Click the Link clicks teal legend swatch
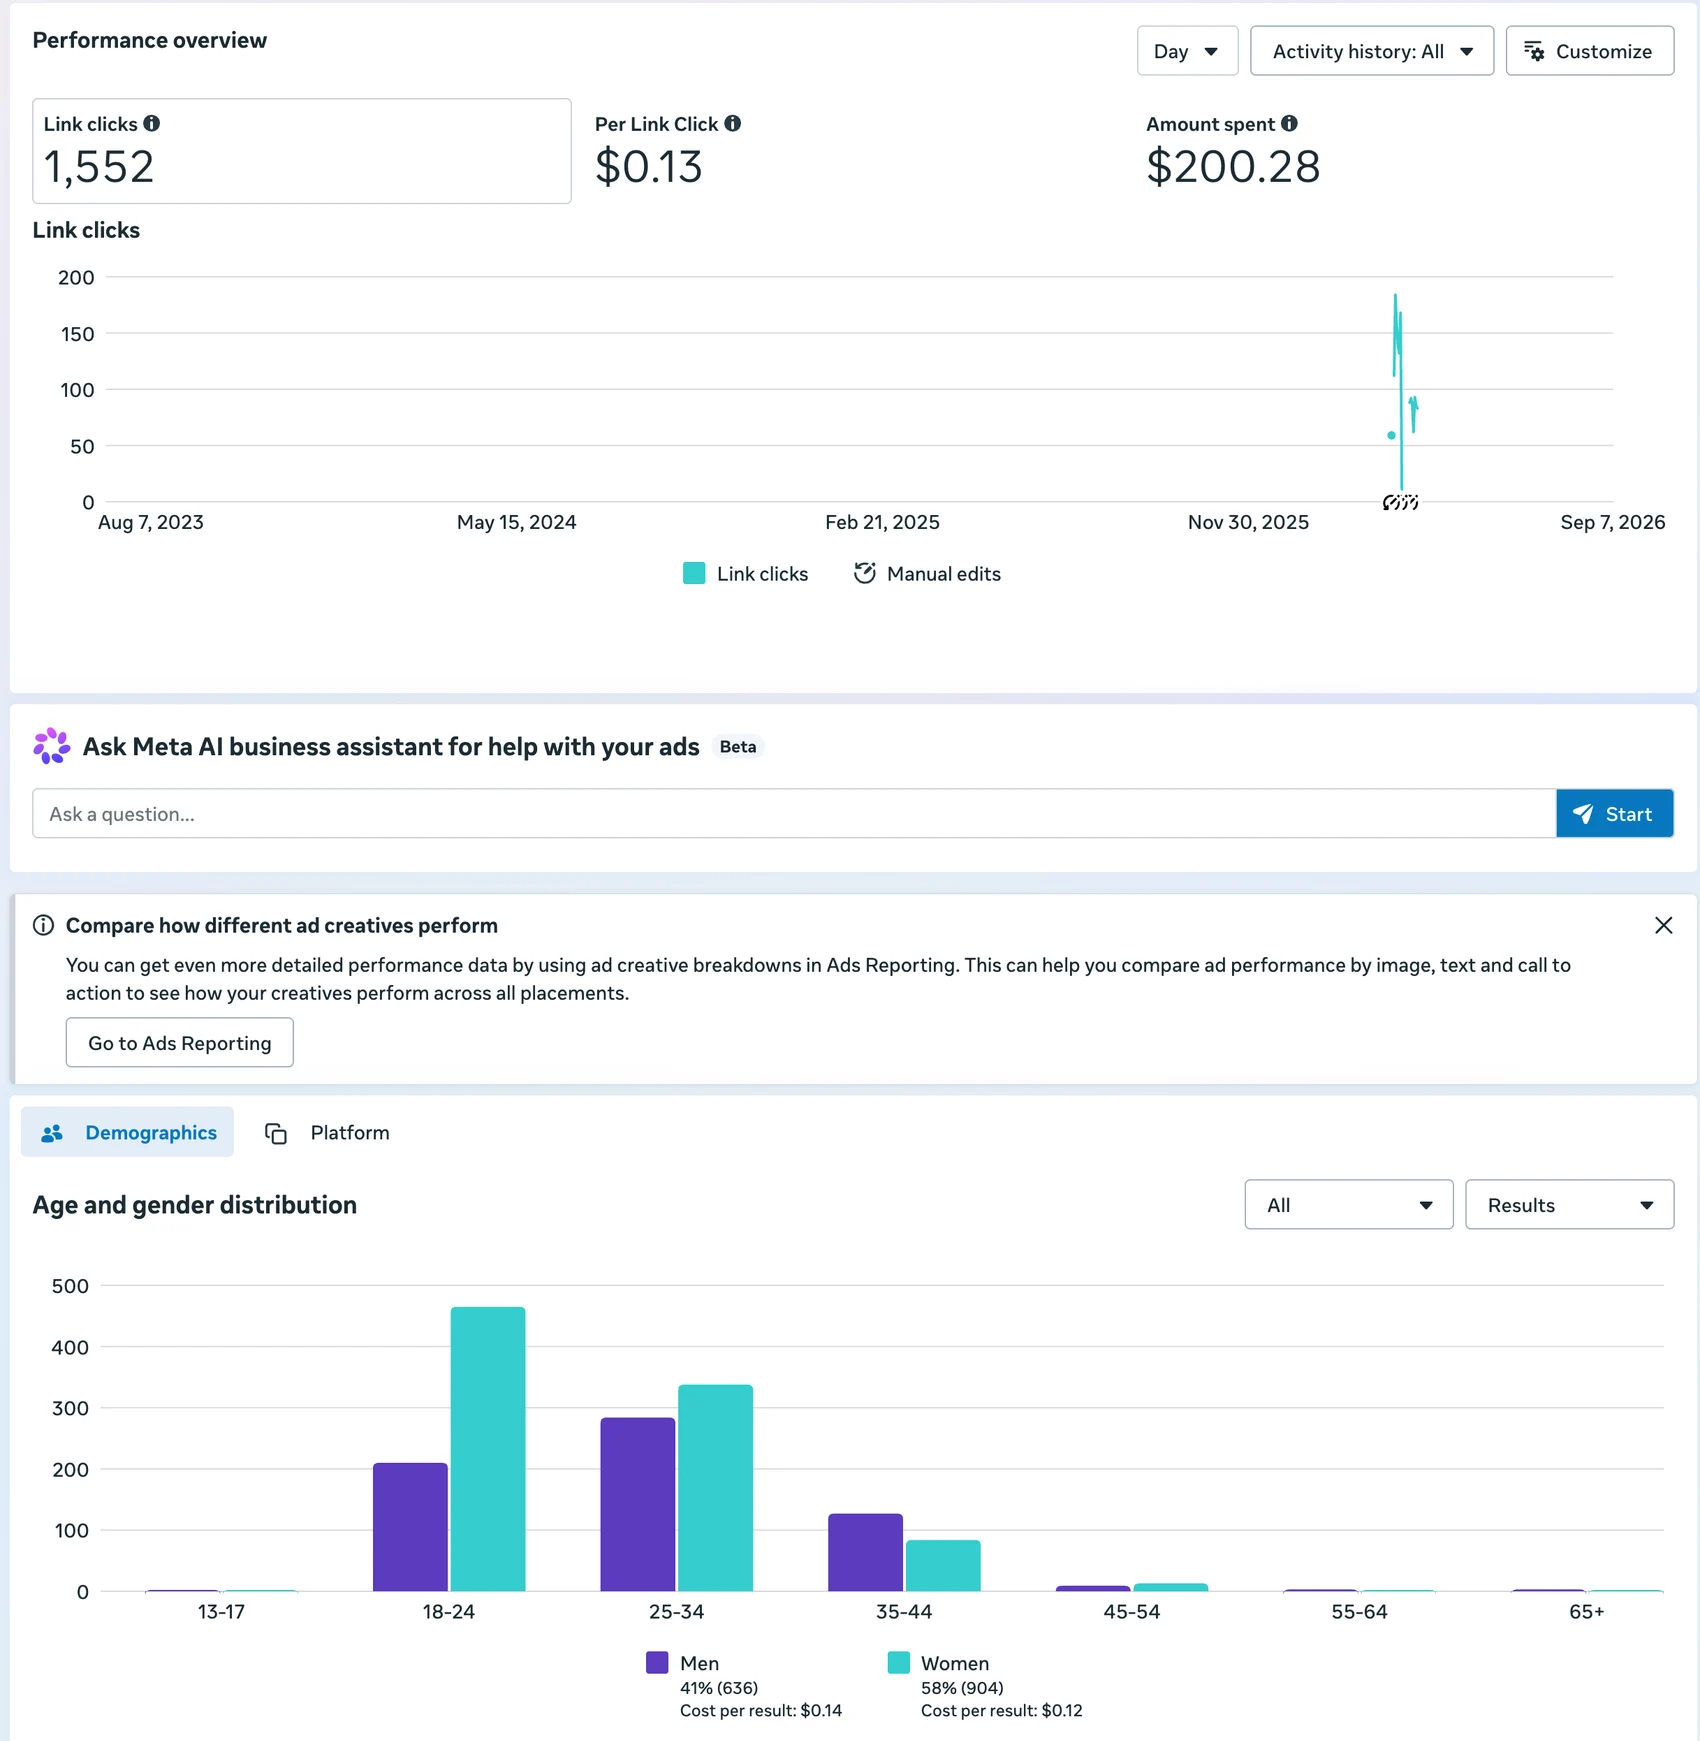Image resolution: width=1700 pixels, height=1741 pixels. point(694,573)
